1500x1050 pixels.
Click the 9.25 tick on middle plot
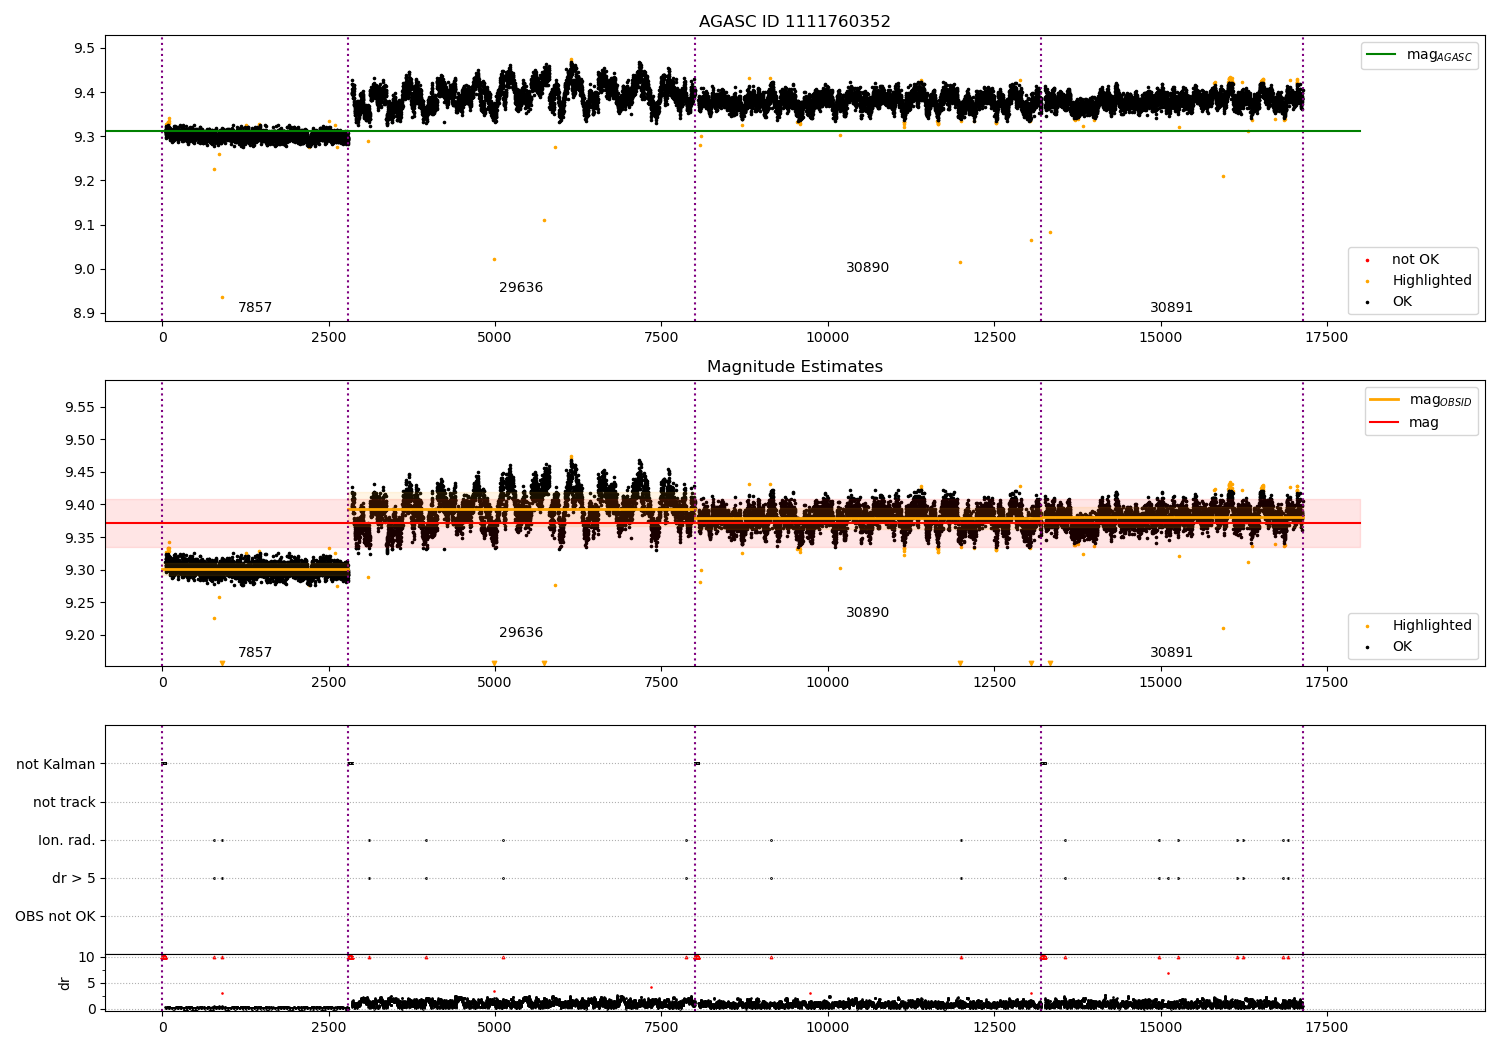[81, 603]
